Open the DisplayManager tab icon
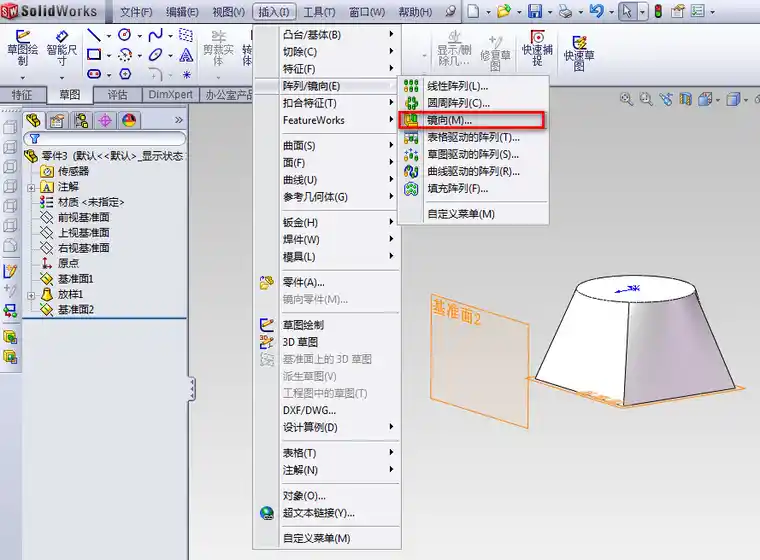Viewport: 760px width, 560px height. pos(129,120)
